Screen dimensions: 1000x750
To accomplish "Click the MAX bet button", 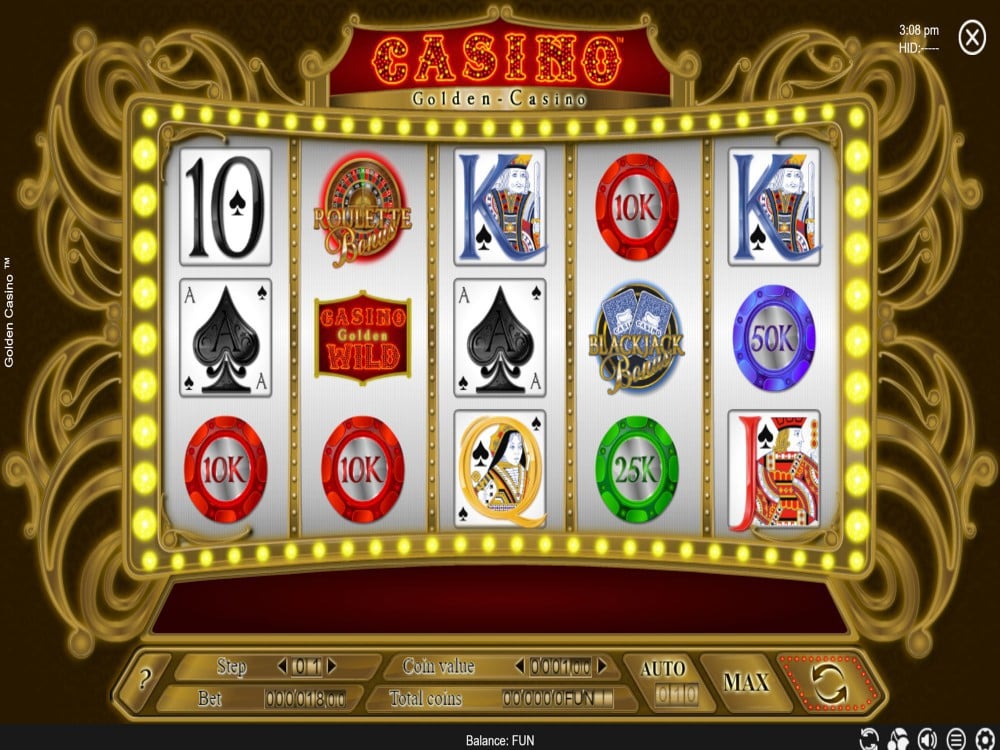I will click(745, 682).
